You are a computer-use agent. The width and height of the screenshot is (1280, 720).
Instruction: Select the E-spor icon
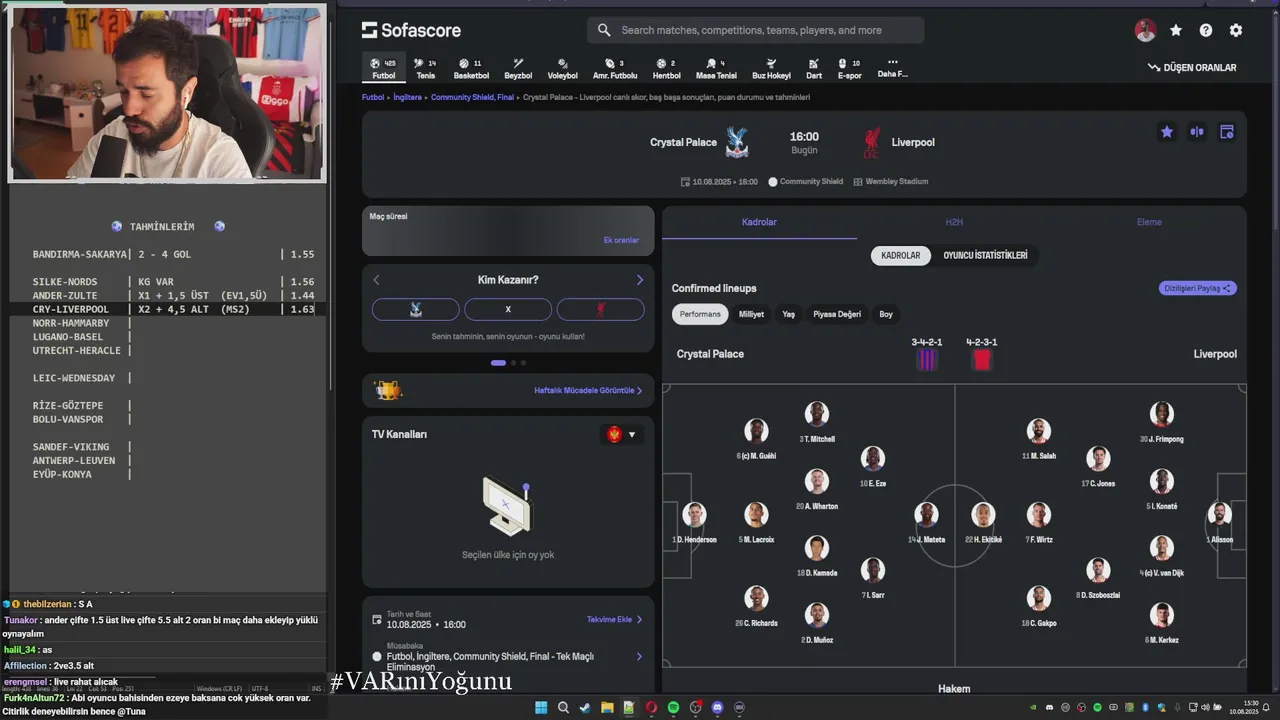(849, 69)
